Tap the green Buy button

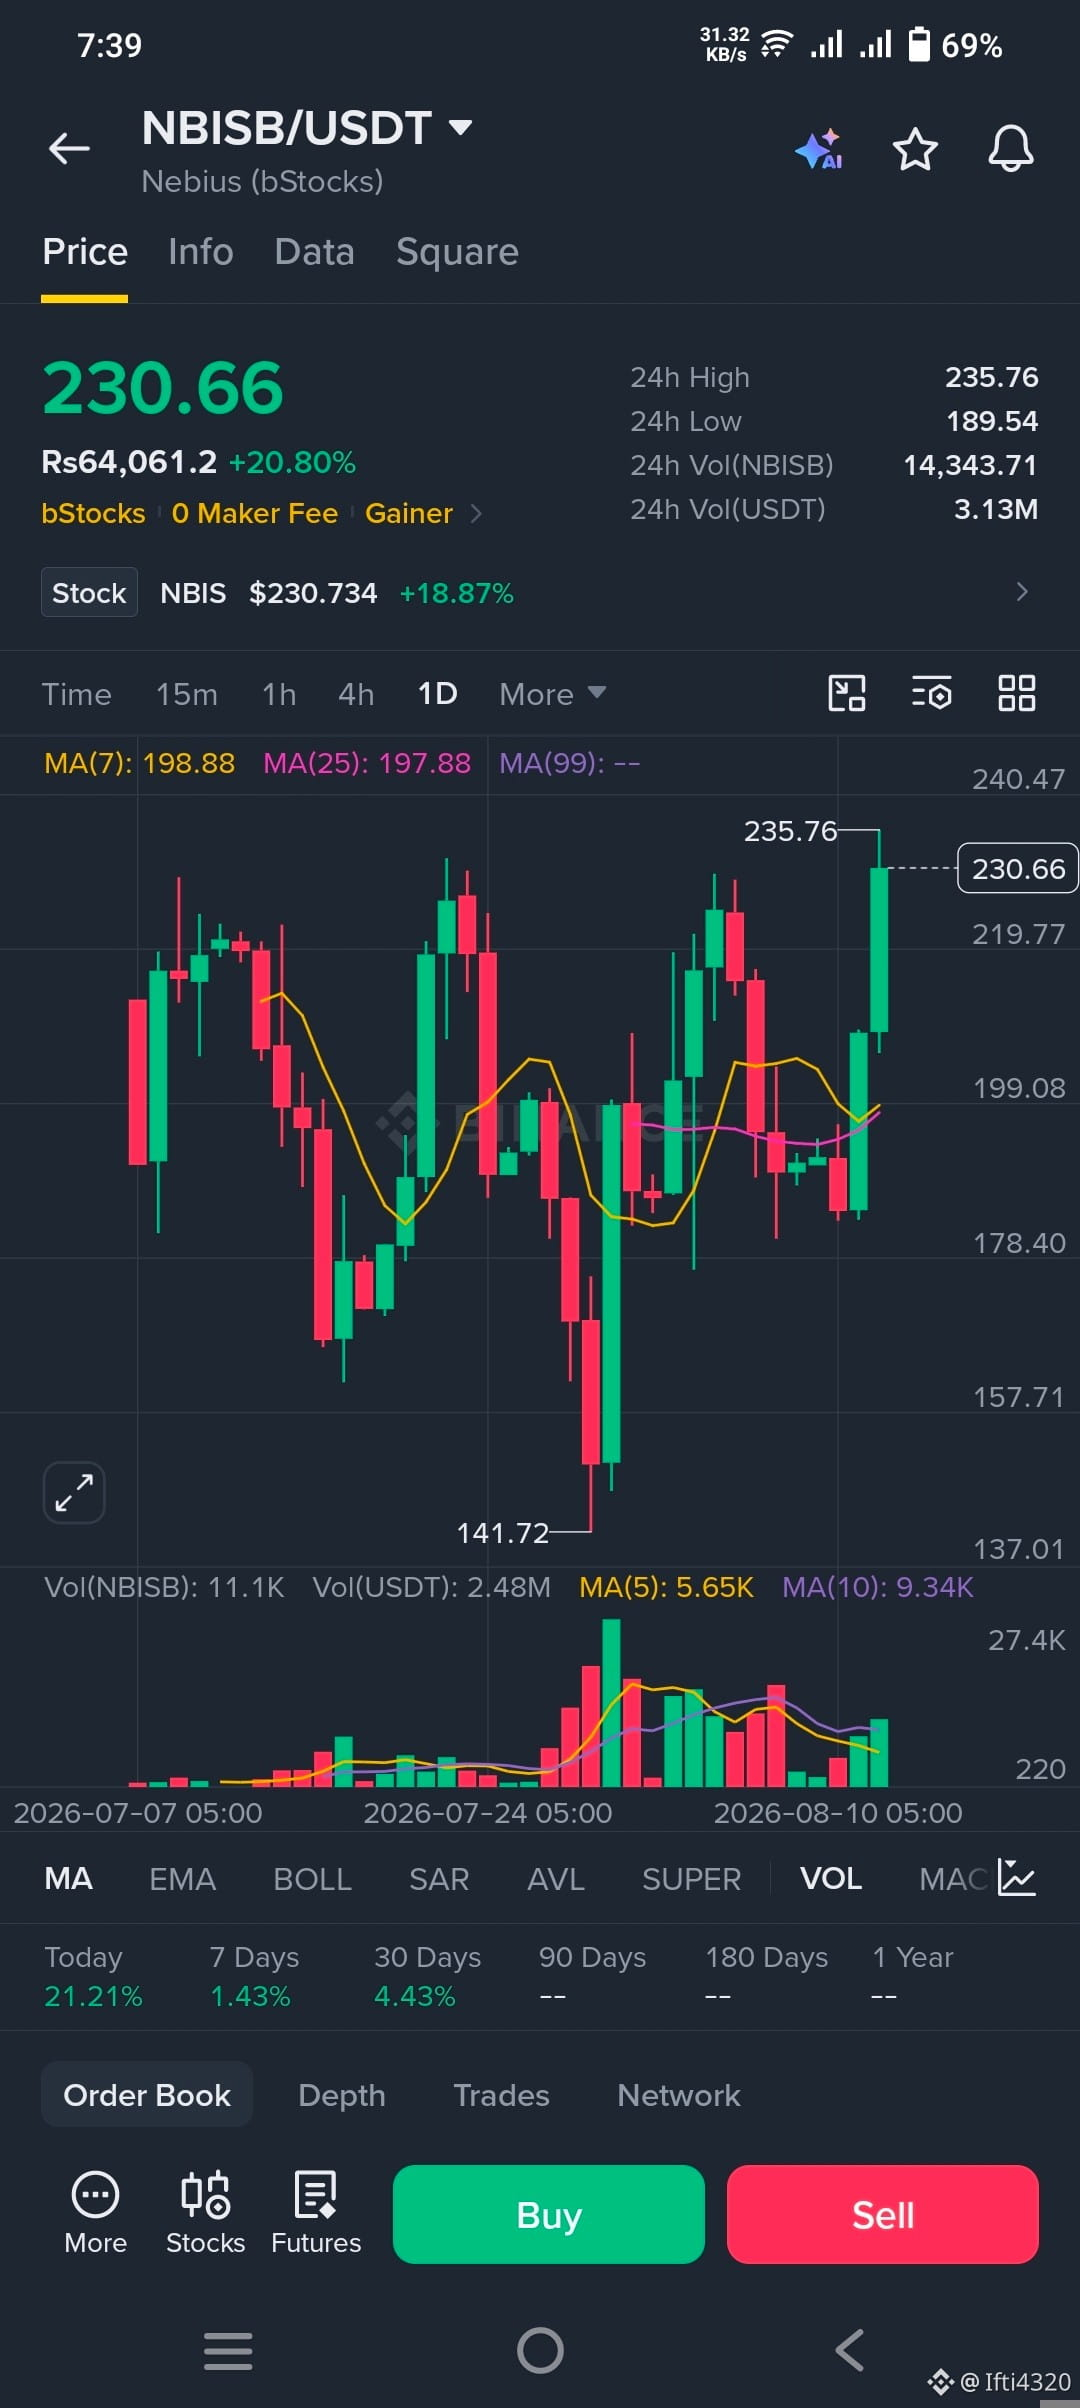pyautogui.click(x=549, y=2214)
